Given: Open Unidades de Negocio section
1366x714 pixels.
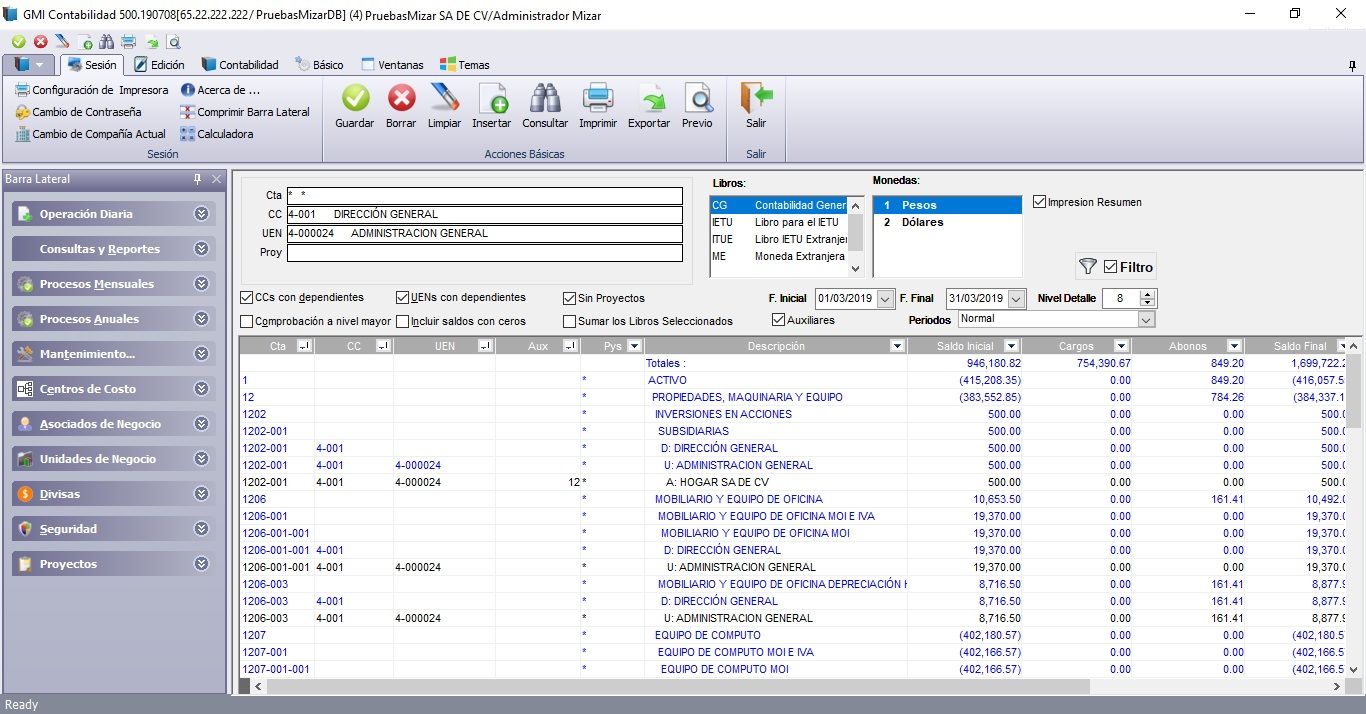Looking at the screenshot, I should point(113,459).
